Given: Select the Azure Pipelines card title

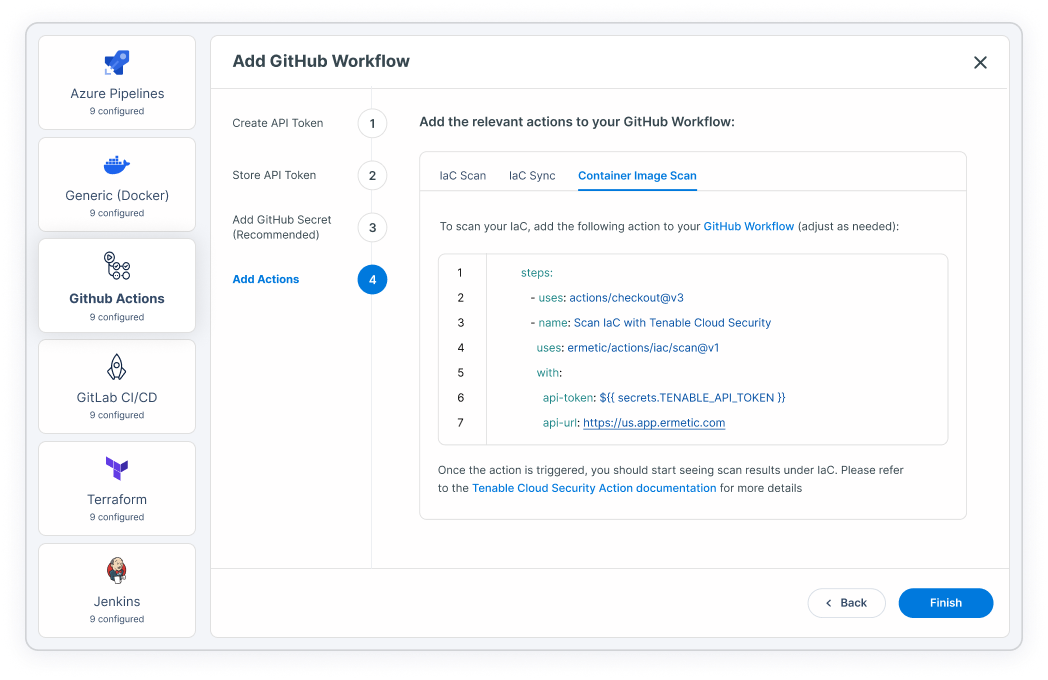Looking at the screenshot, I should click(117, 94).
